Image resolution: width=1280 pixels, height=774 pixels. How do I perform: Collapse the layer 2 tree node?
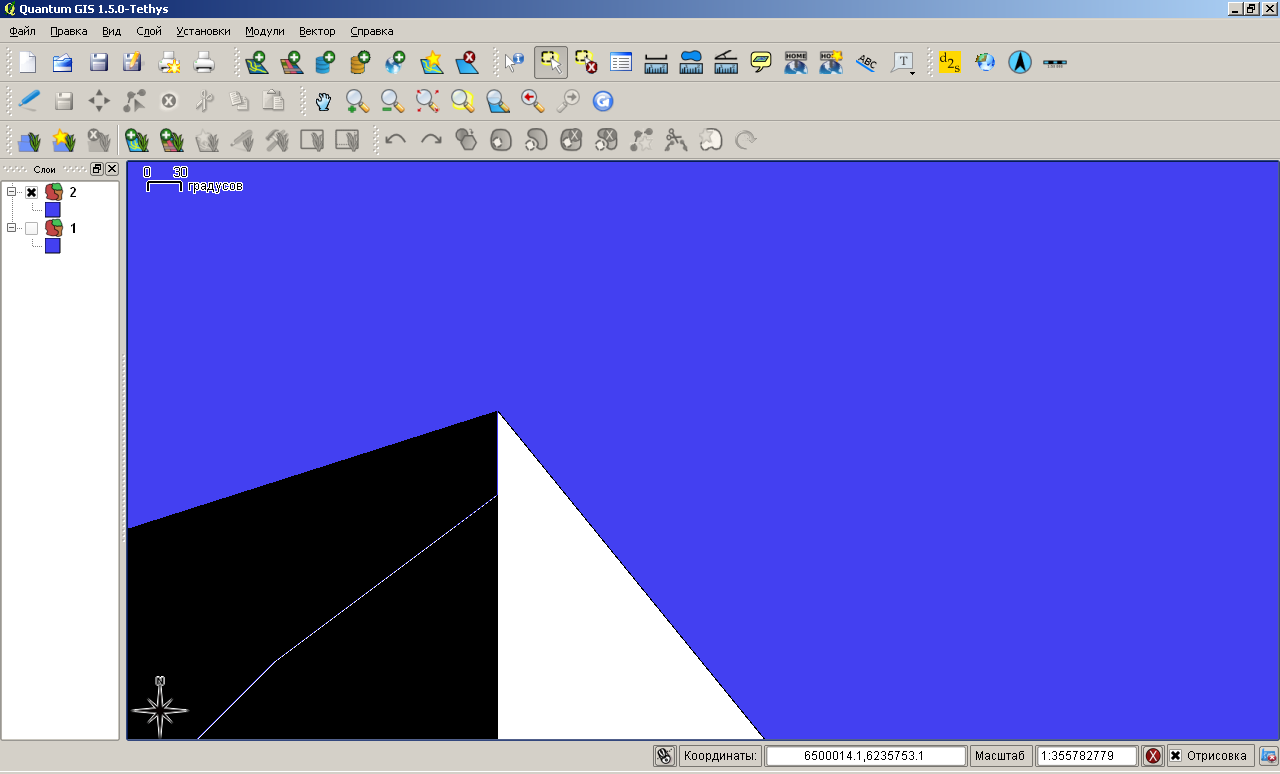(12, 192)
